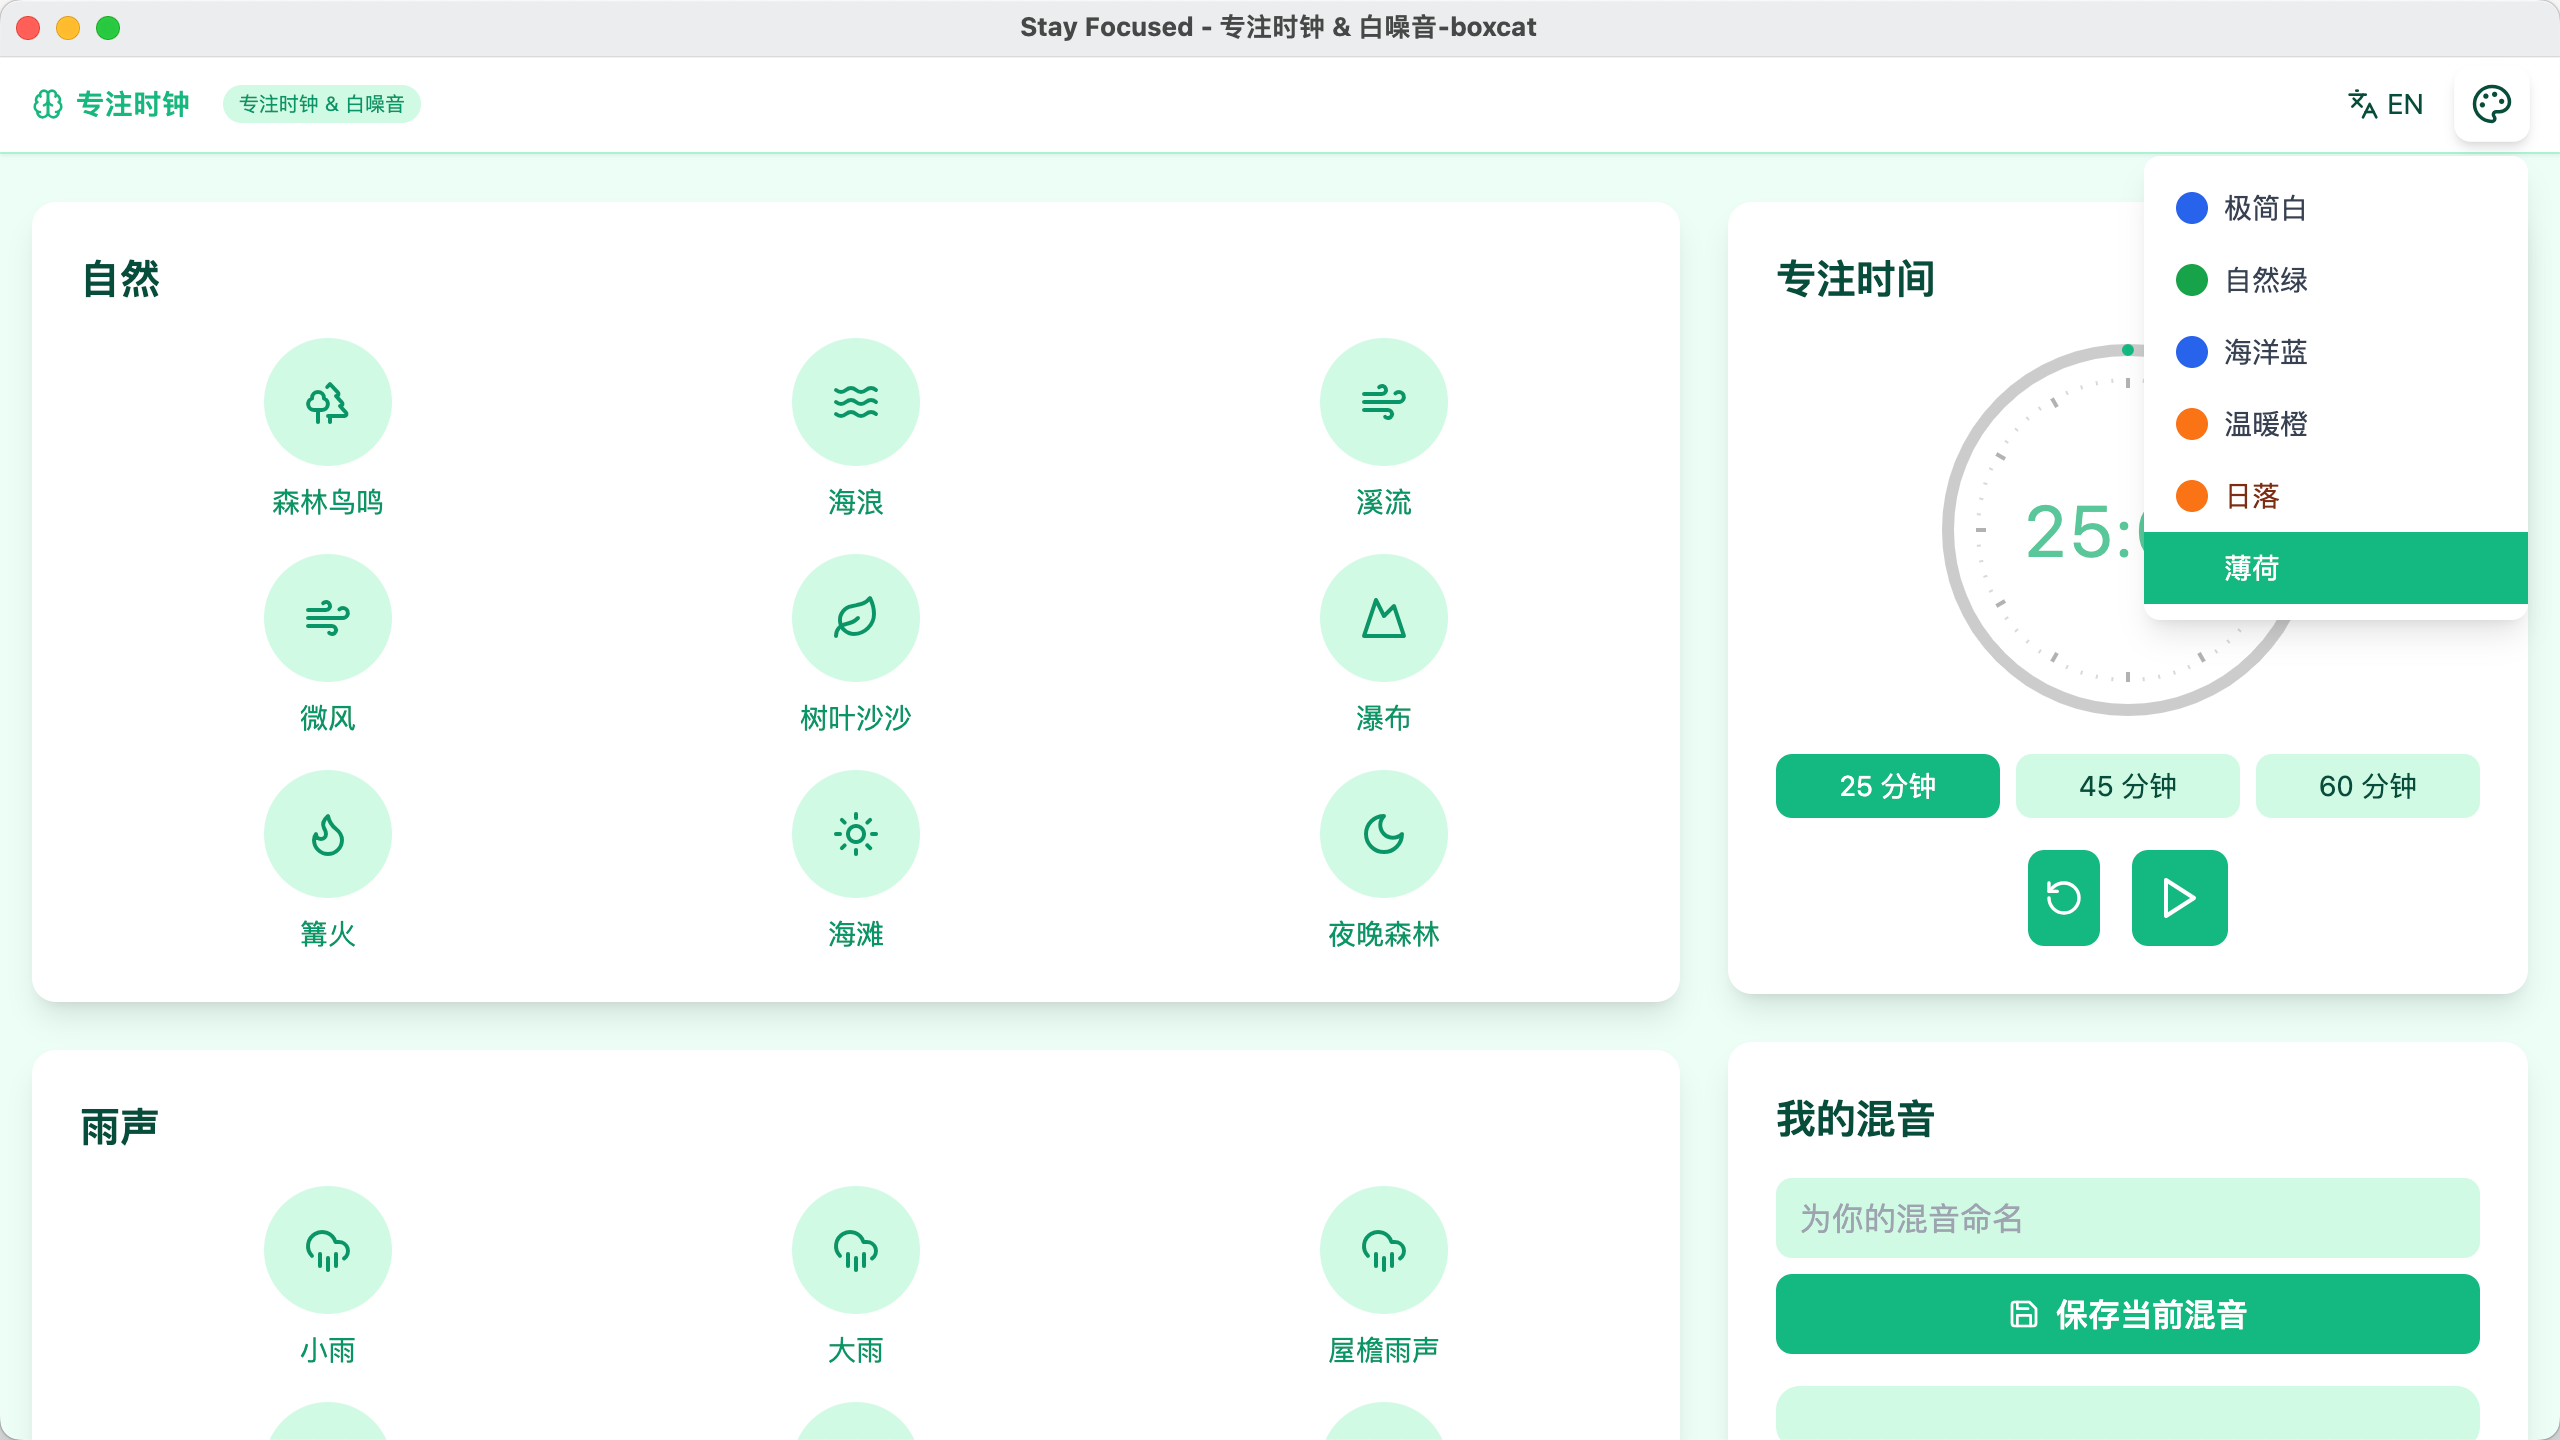
Task: Toggle the 溪流 stream sound icon
Action: pyautogui.click(x=1383, y=402)
